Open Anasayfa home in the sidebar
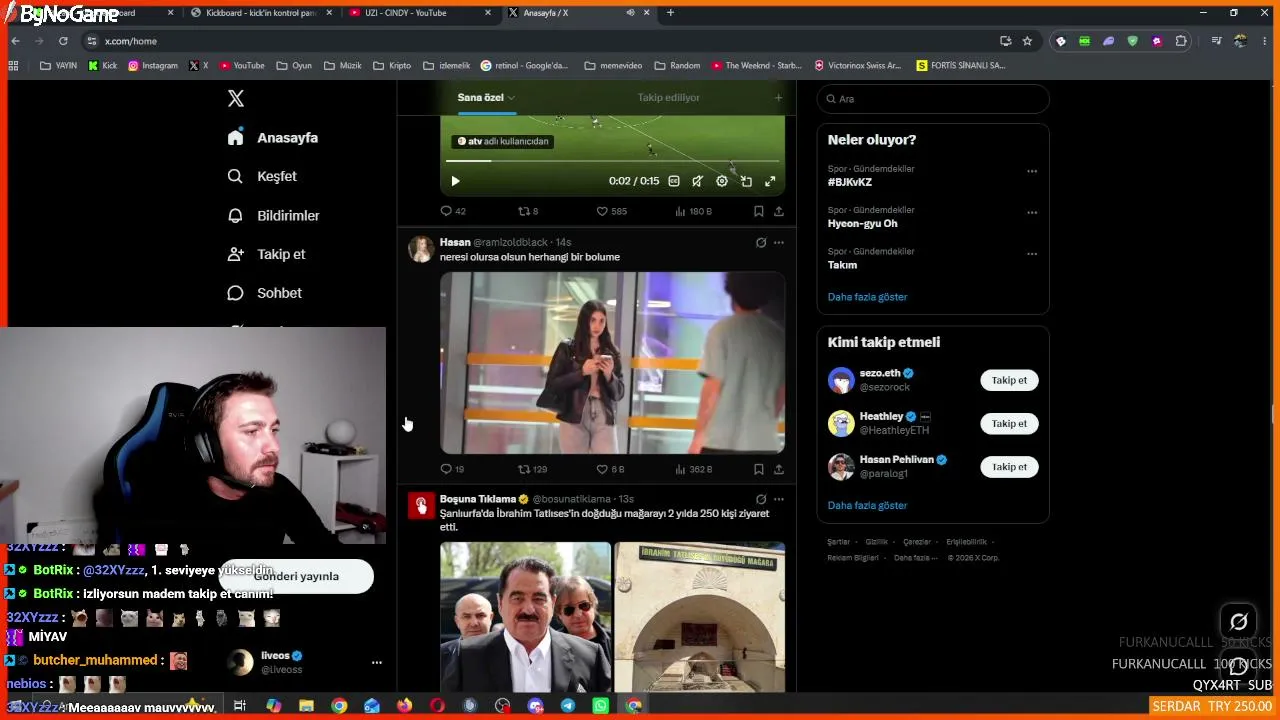1280x720 pixels. [272, 138]
